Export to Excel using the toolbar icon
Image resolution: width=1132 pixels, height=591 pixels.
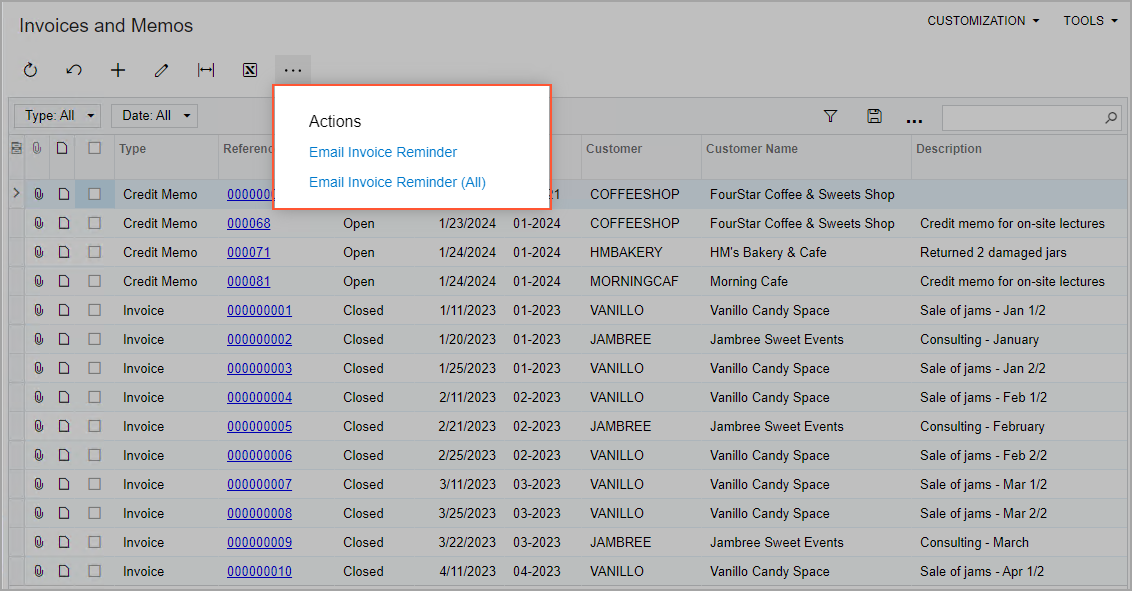tap(250, 70)
